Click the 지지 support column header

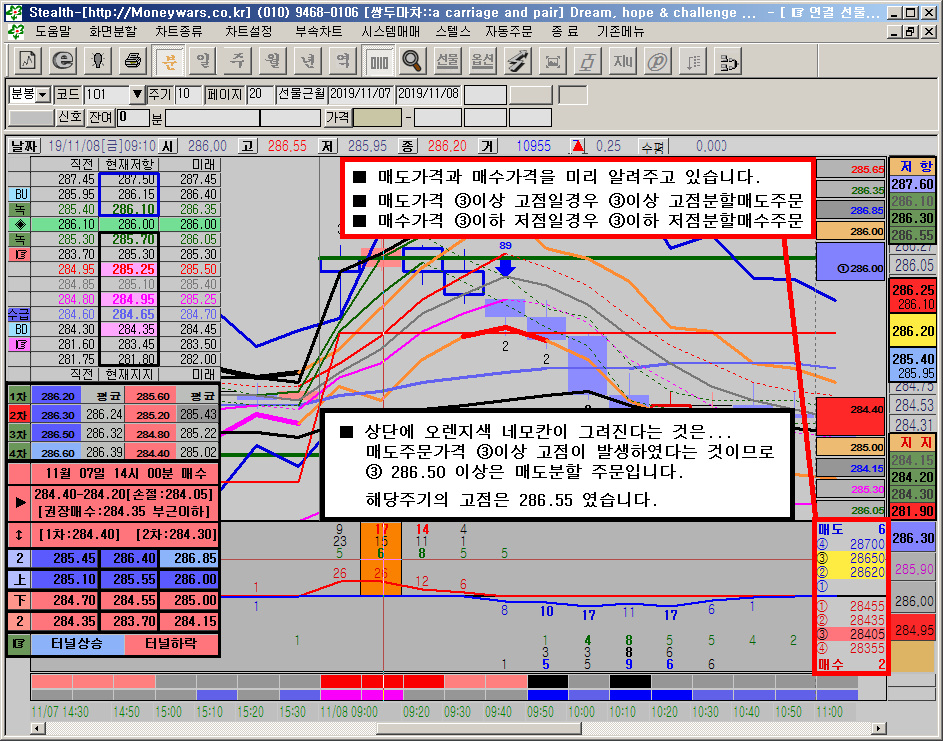pyautogui.click(x=912, y=443)
